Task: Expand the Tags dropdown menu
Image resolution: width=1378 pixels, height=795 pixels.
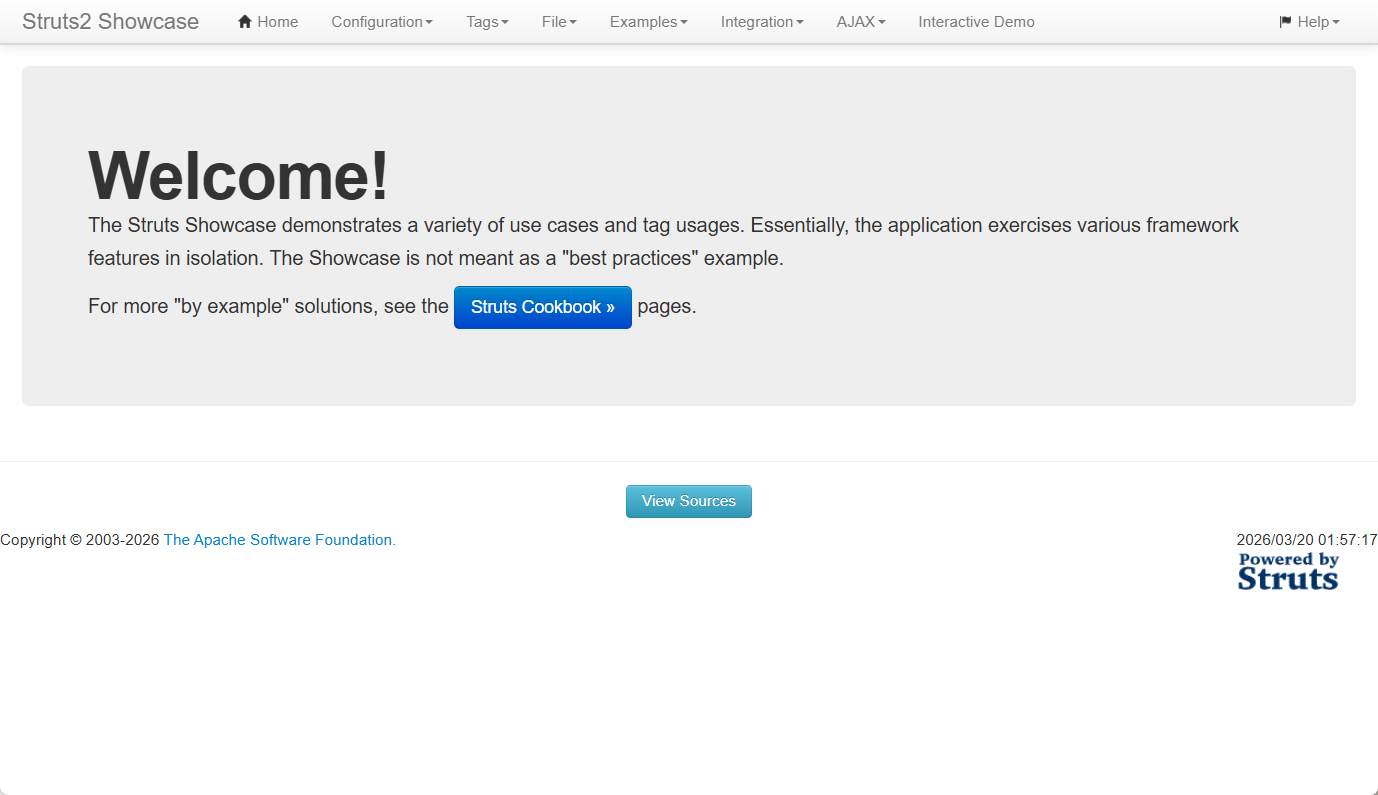Action: click(x=487, y=22)
